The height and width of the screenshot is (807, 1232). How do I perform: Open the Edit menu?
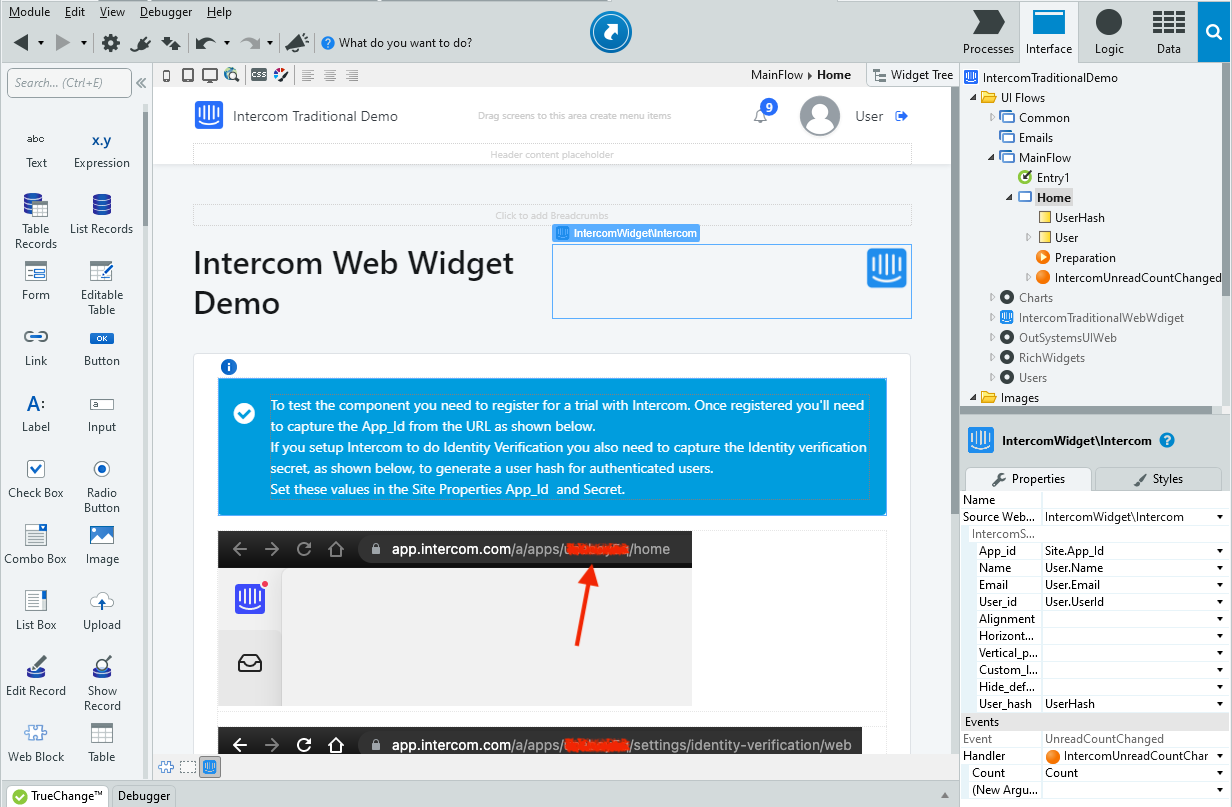pyautogui.click(x=75, y=12)
